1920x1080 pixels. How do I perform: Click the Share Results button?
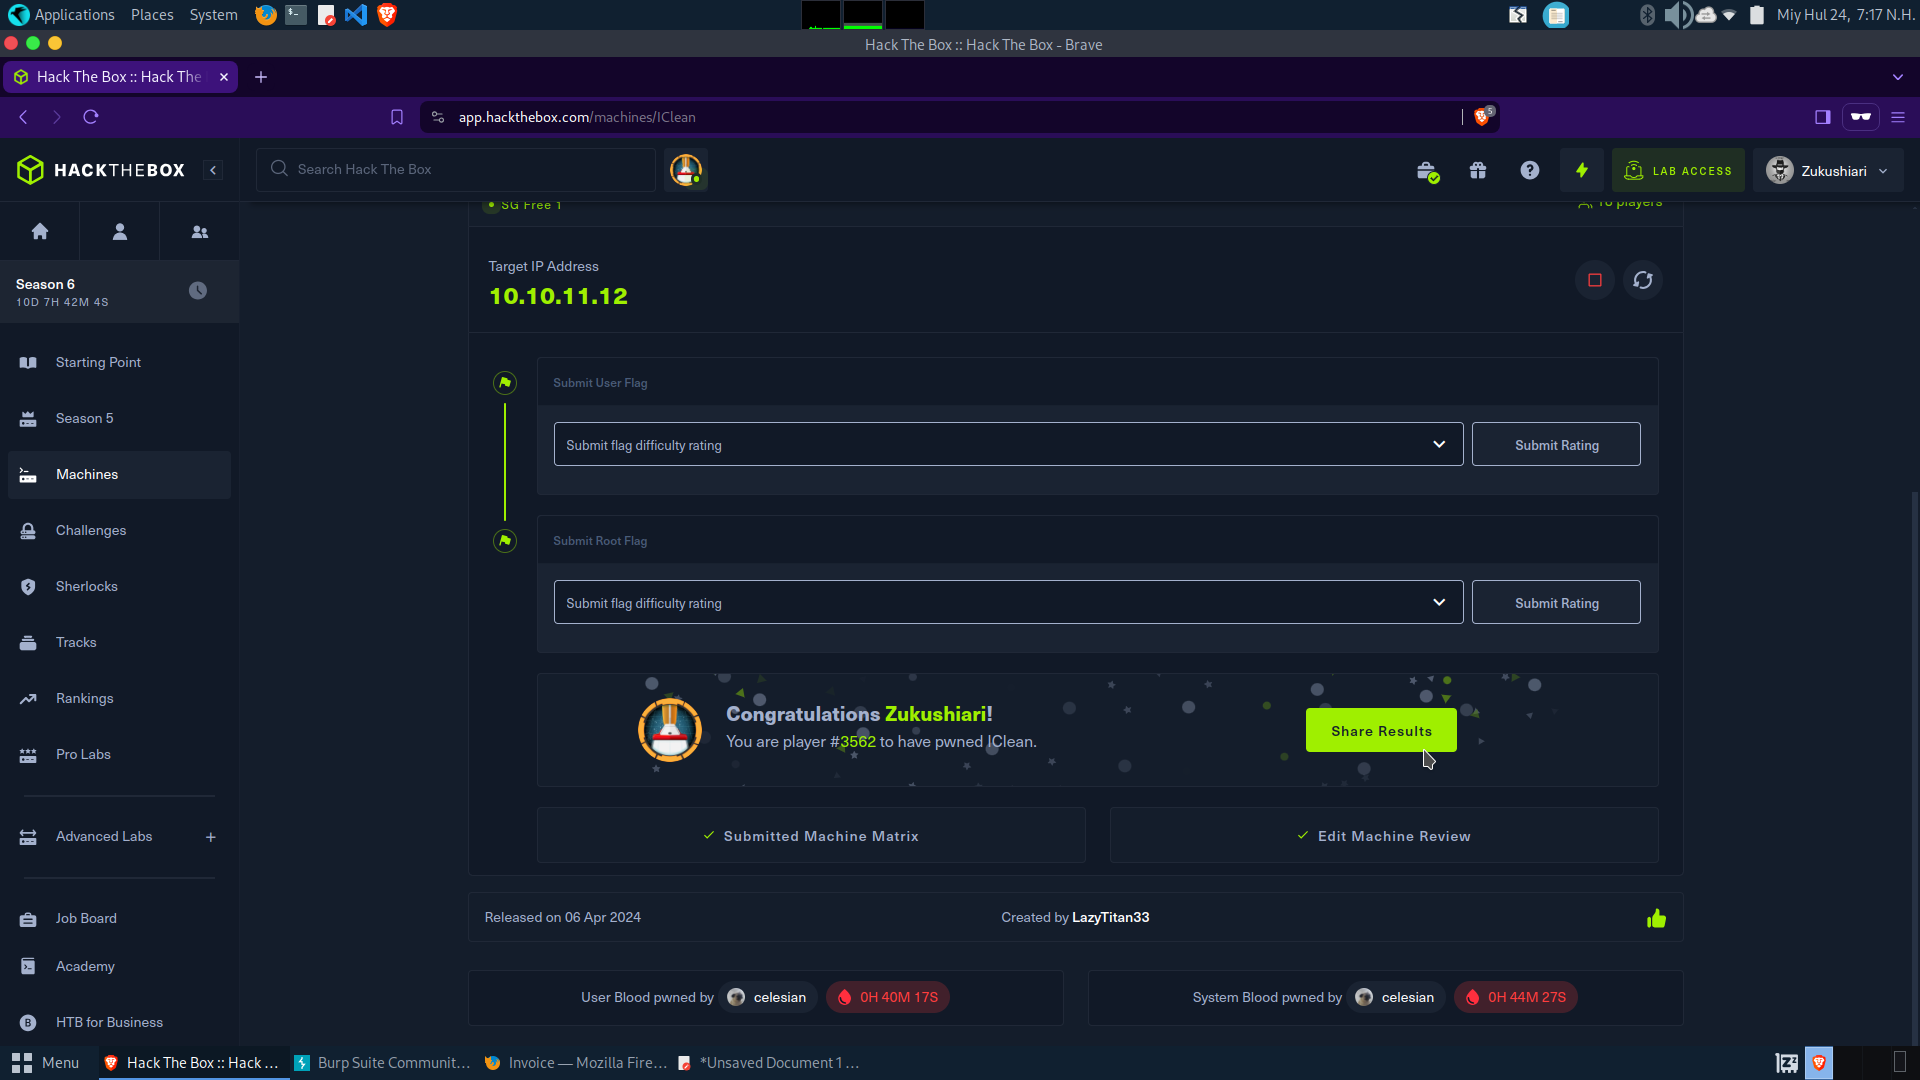(1381, 731)
